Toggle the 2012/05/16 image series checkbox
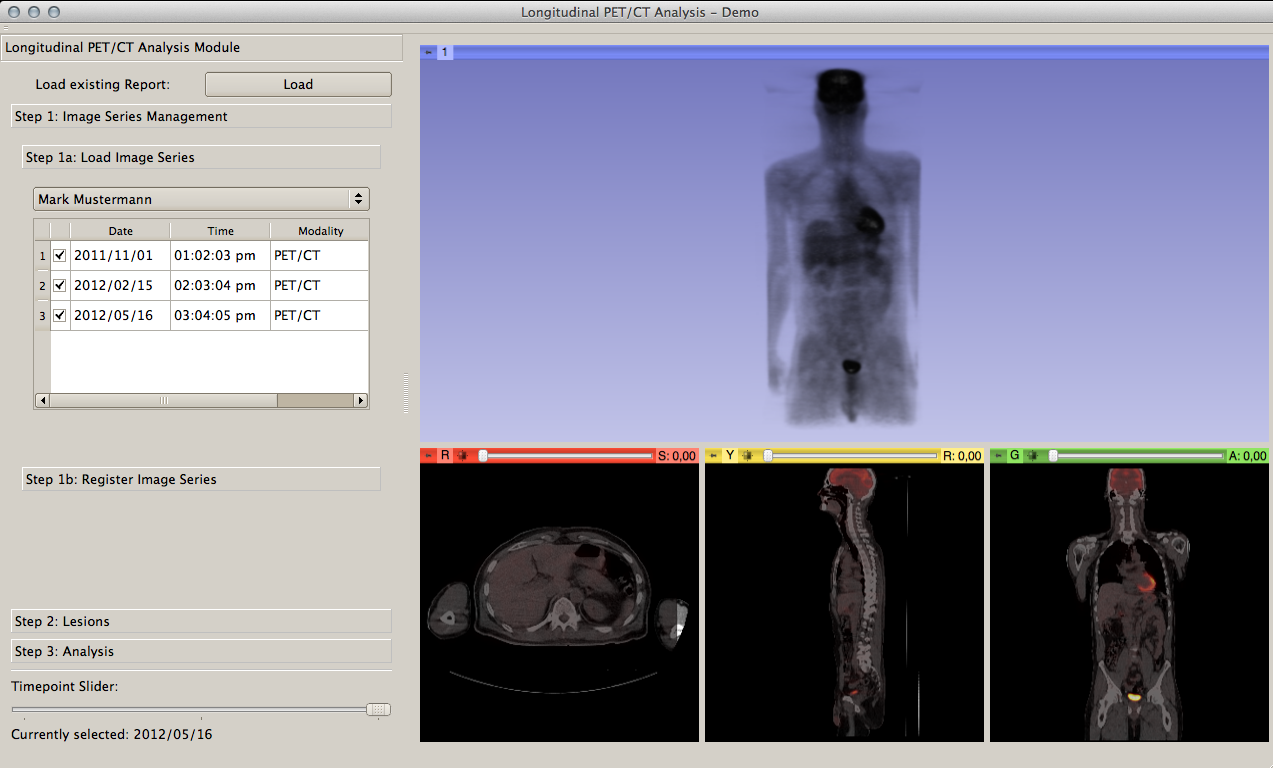 click(60, 316)
